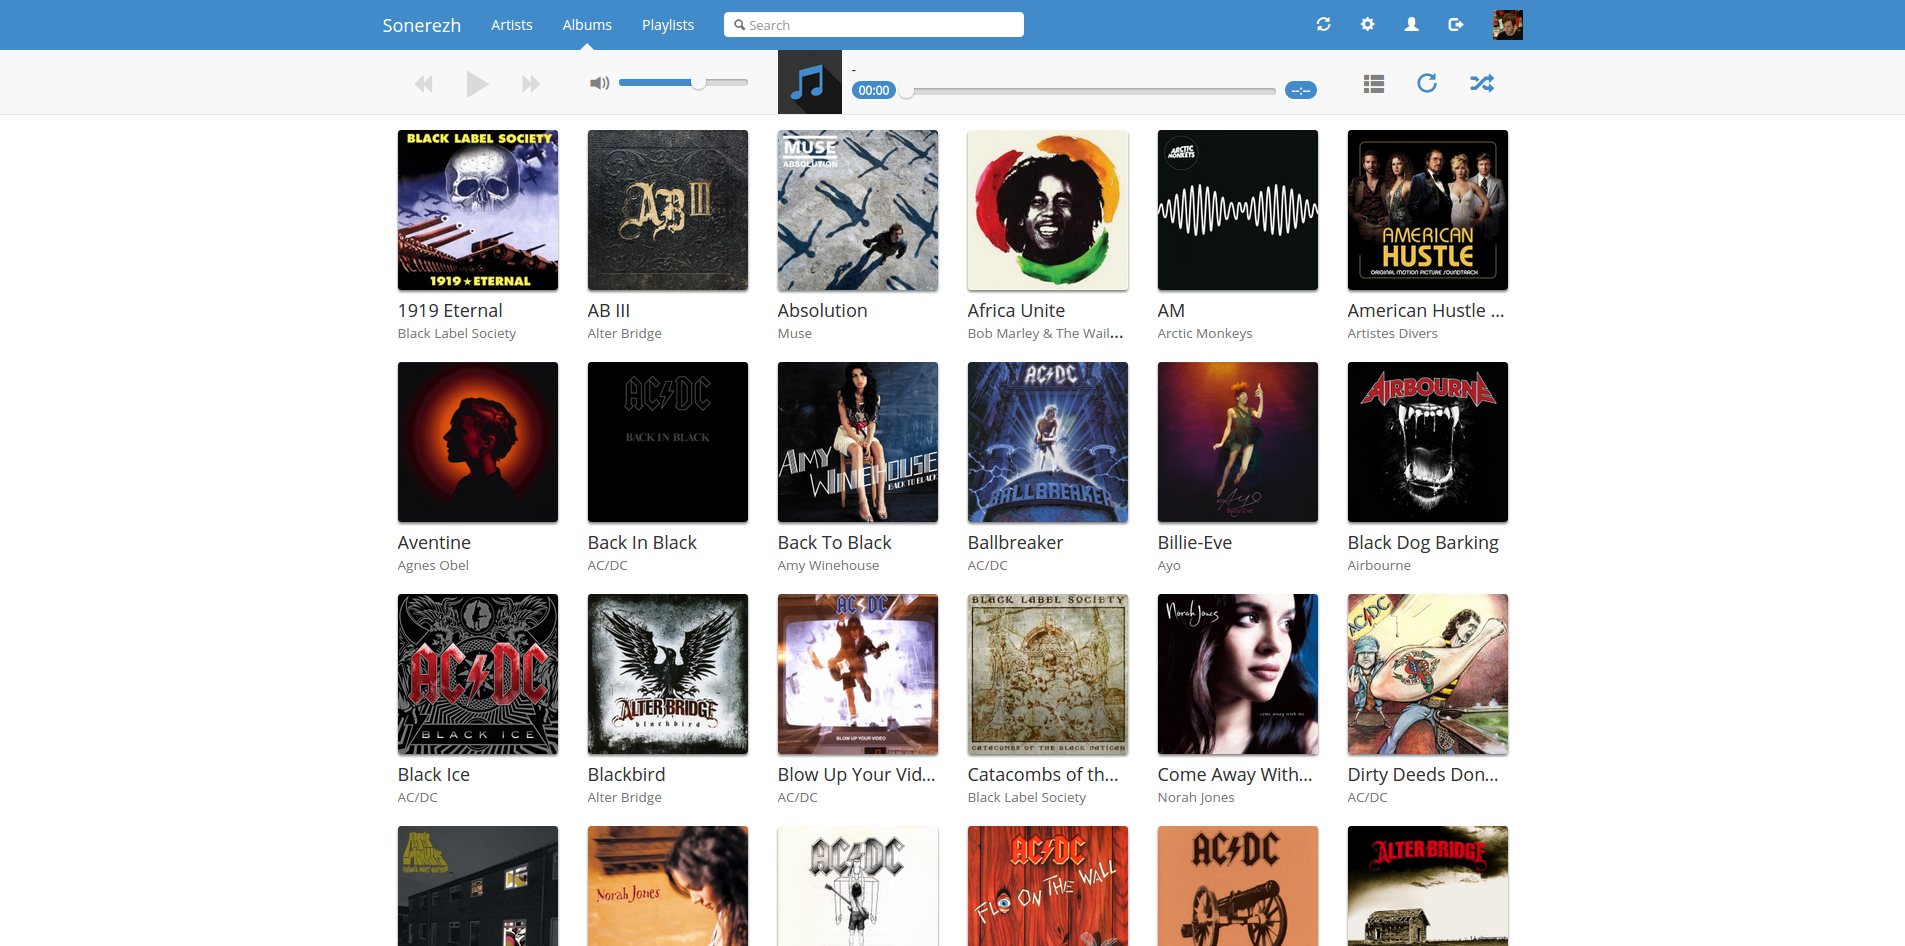The height and width of the screenshot is (946, 1905).
Task: Toggle repeat mode icon
Action: 1427,83
